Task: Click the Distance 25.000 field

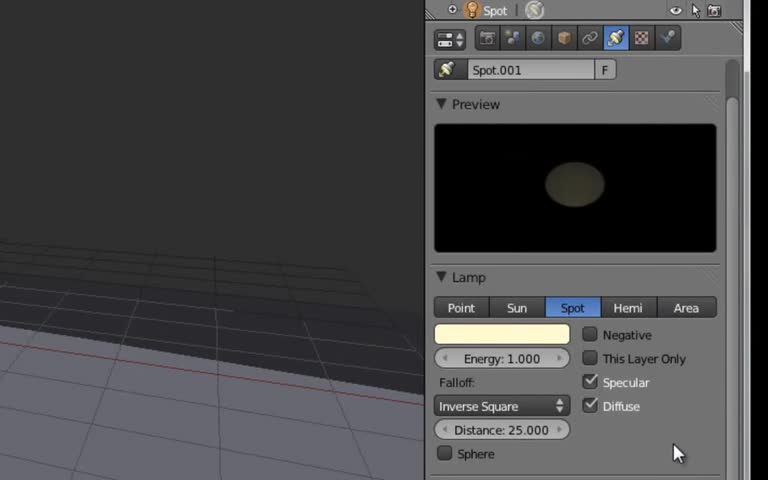Action: click(x=502, y=430)
